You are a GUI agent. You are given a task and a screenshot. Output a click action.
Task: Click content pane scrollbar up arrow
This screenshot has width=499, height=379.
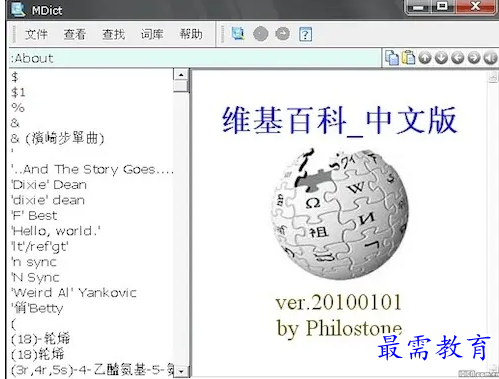click(493, 78)
